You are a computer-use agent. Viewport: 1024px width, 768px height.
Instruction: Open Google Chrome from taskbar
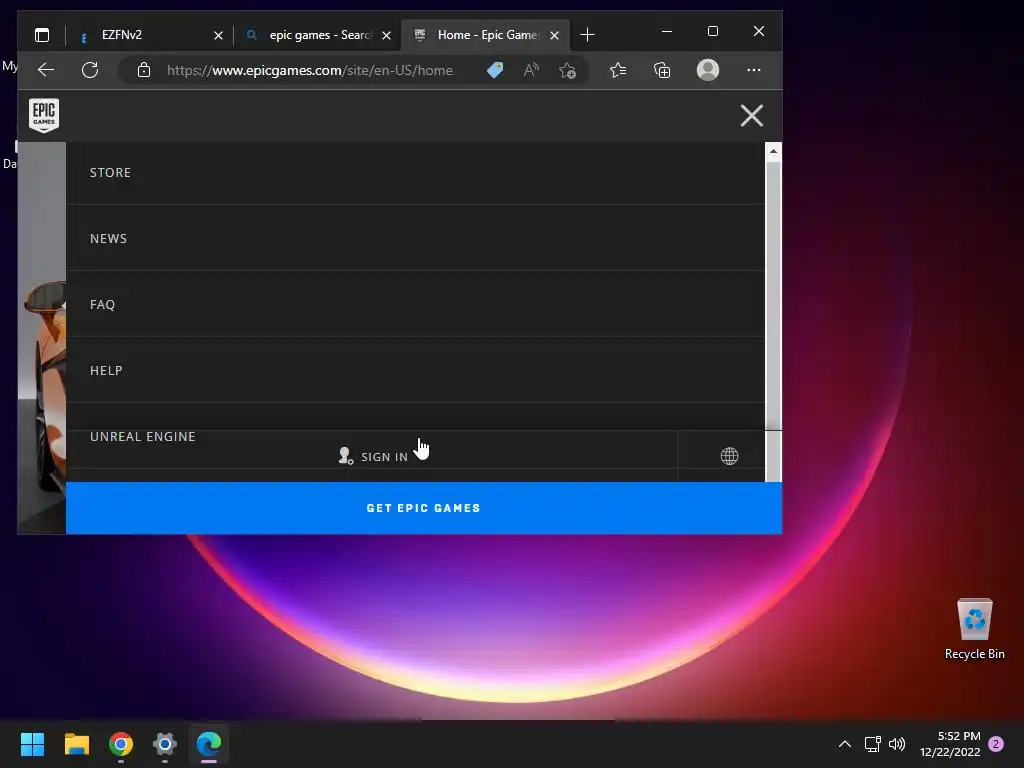tap(121, 744)
